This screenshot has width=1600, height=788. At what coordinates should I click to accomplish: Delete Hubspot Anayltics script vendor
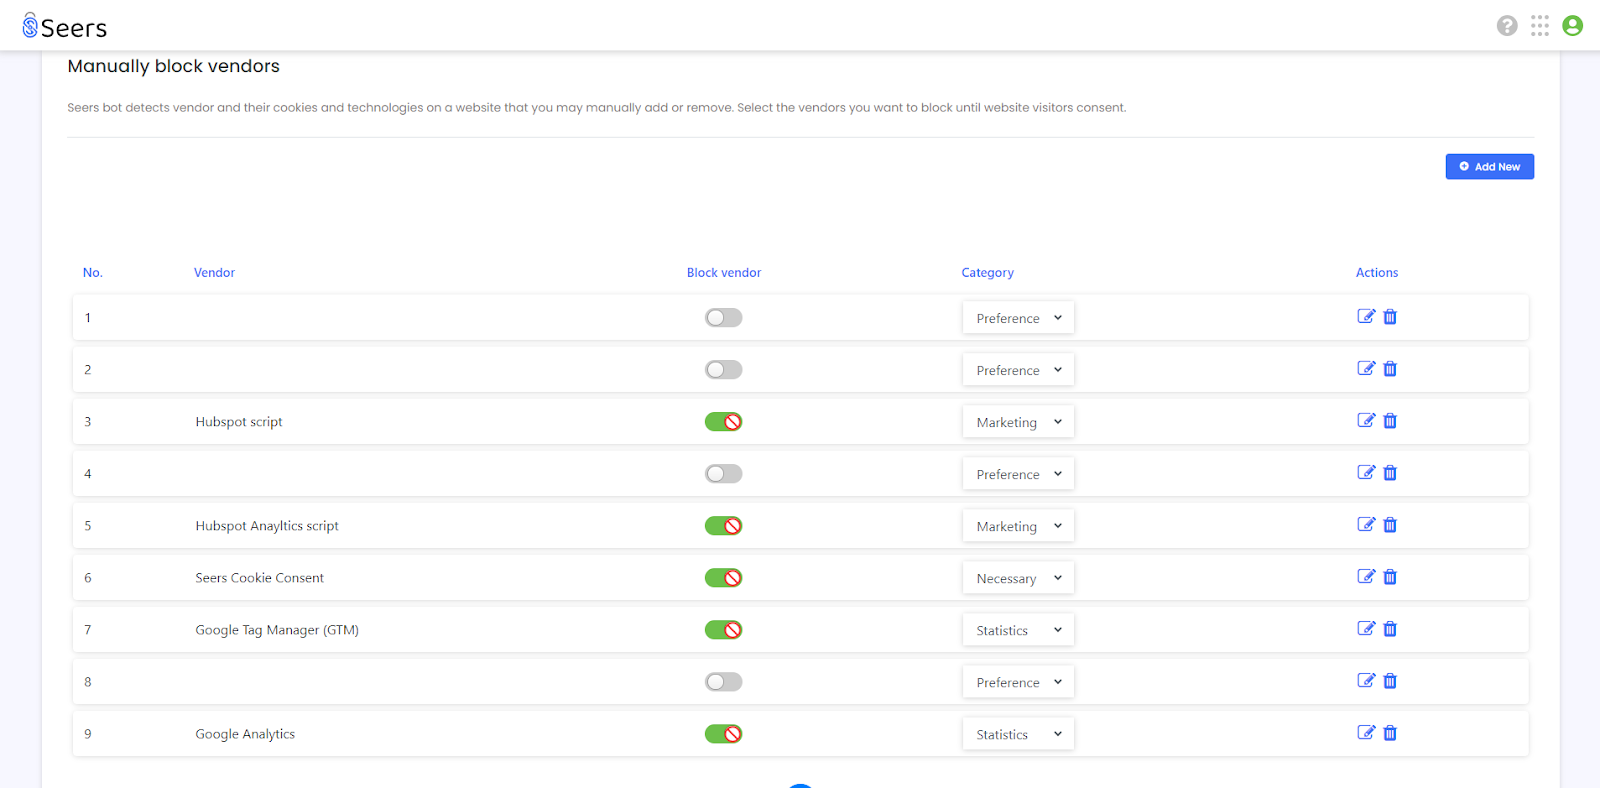tap(1390, 525)
